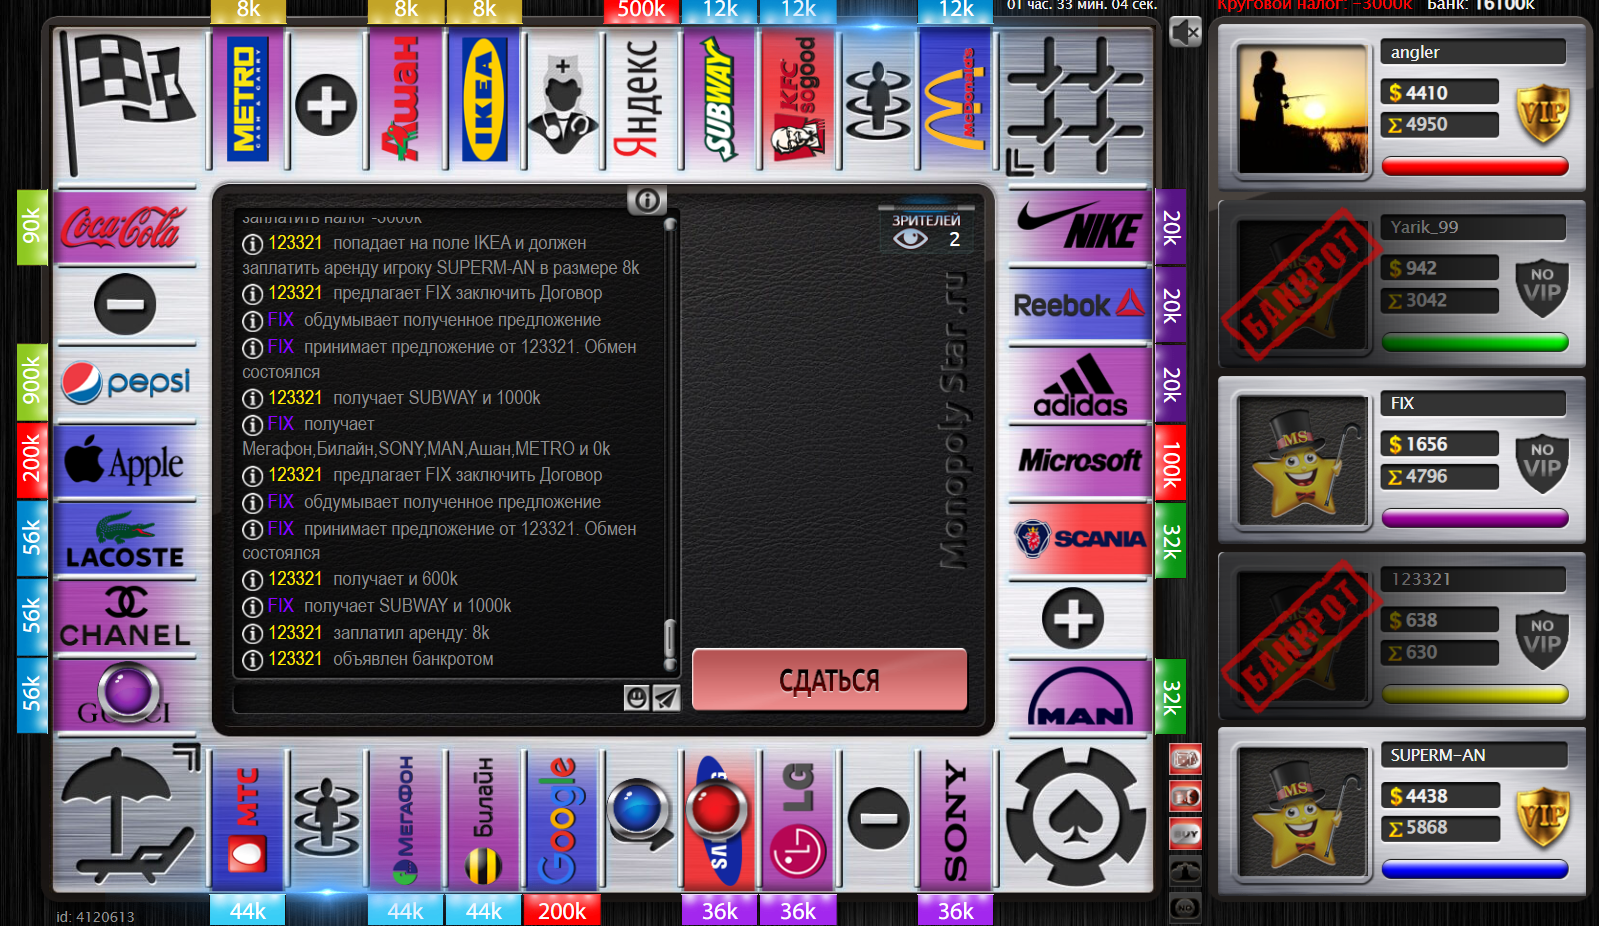Select the SUBWAY board cell
Image resolution: width=1599 pixels, height=926 pixels.
point(720,98)
